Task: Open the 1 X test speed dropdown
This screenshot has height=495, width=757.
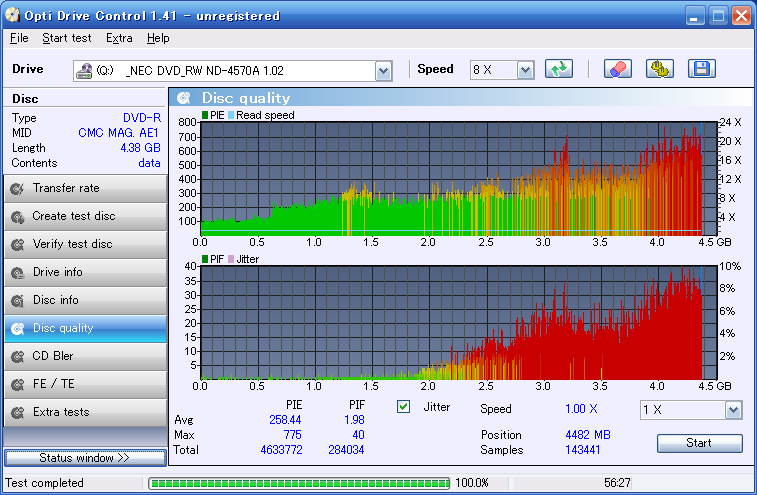Action: pyautogui.click(x=733, y=410)
